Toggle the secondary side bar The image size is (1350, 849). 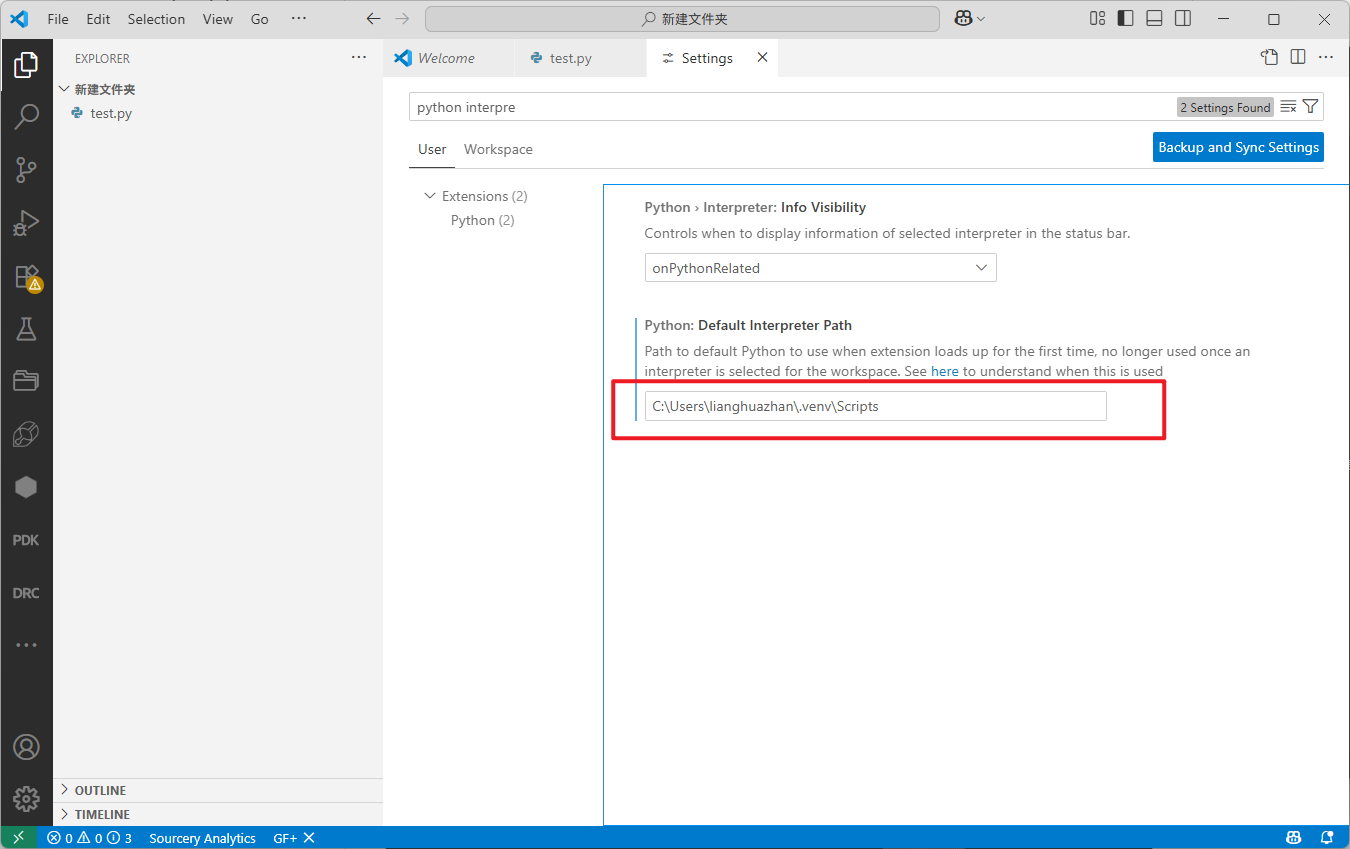tap(1183, 18)
